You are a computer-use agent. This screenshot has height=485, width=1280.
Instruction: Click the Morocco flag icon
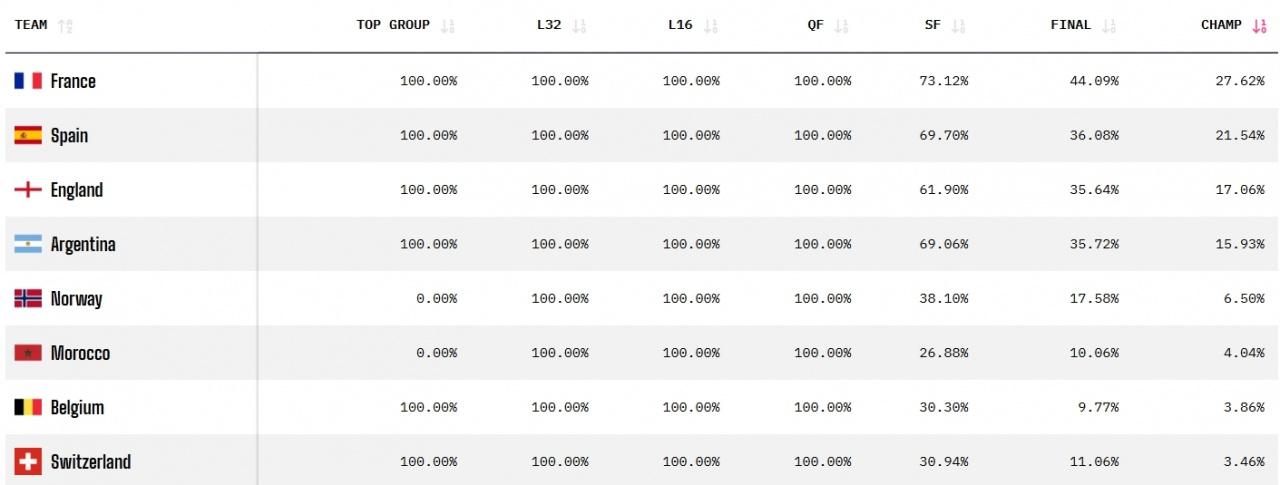pyautogui.click(x=28, y=353)
